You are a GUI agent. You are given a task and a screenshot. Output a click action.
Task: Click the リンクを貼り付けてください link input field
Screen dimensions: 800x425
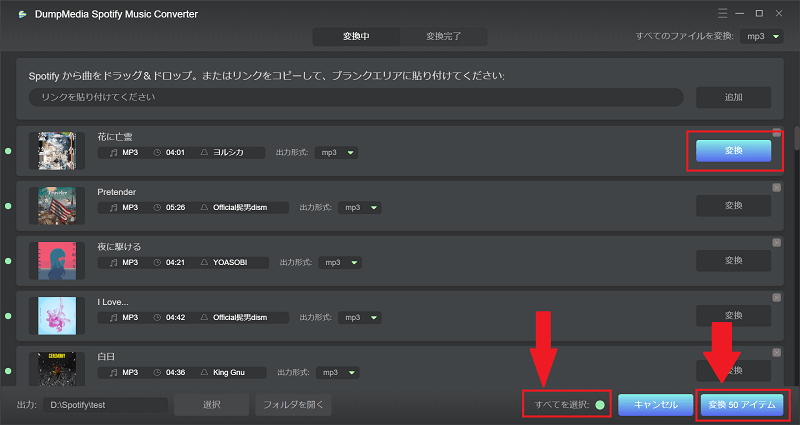pos(356,97)
